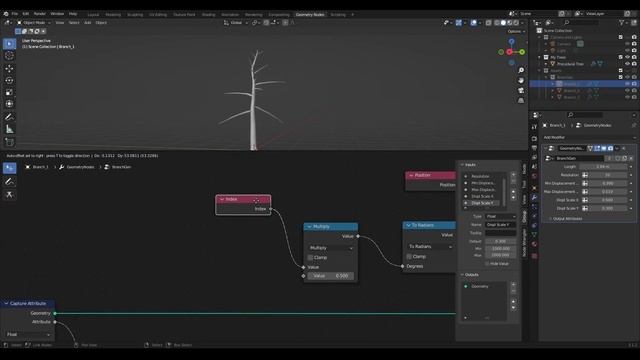
Task: Click the Add Modifier button
Action: pos(589,138)
